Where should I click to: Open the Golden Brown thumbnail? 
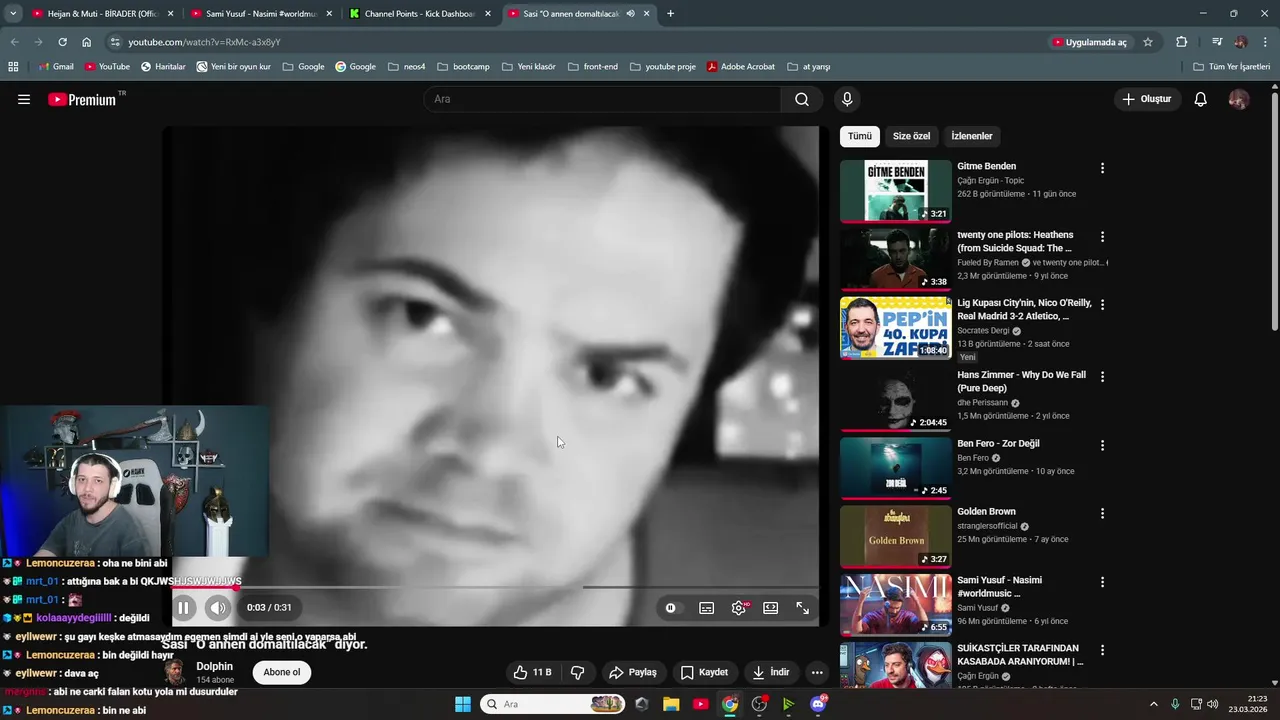point(896,536)
